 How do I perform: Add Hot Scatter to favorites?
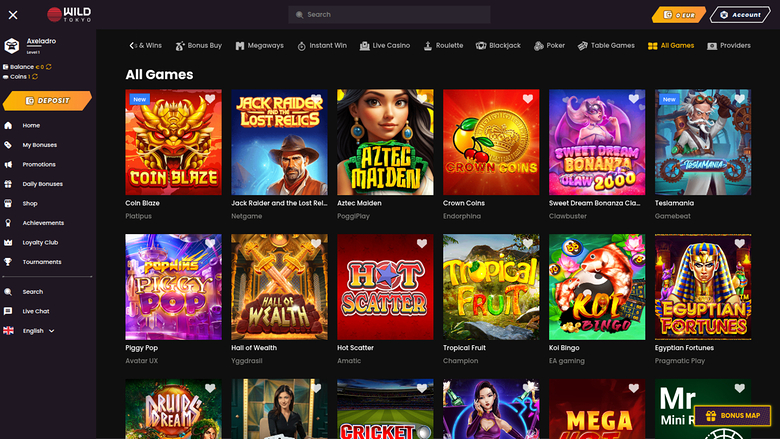(x=422, y=244)
